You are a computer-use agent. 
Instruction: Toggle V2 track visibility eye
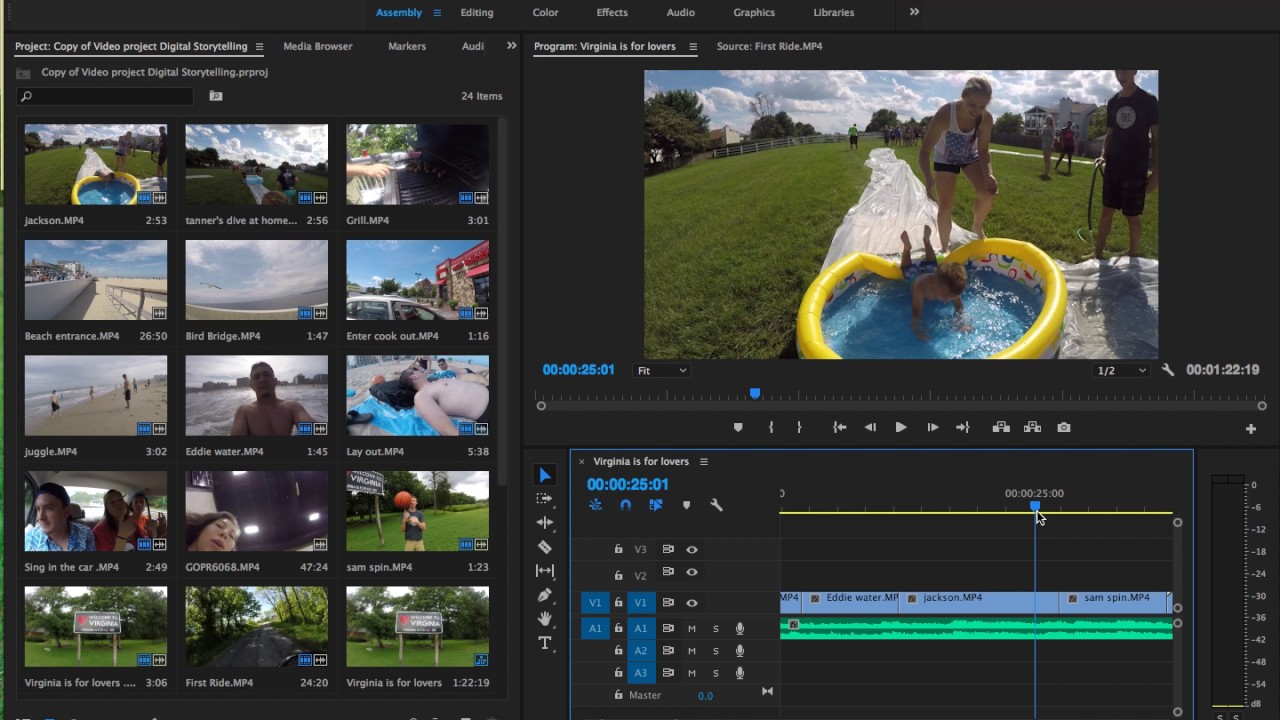pos(692,572)
